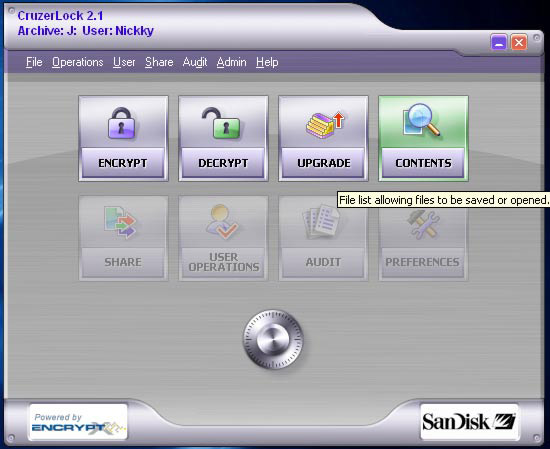Click the ENCRYPT label button
This screenshot has width=550, height=449.
pos(123,163)
